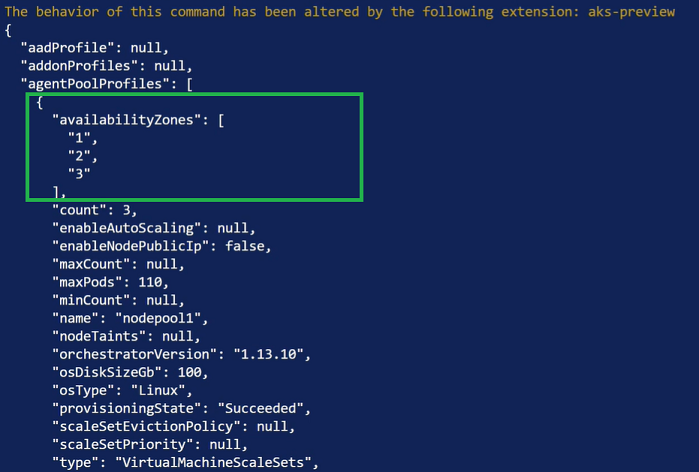699x472 pixels.
Task: Click the "osDiskSizeGb" value 100
Action: tap(189, 372)
